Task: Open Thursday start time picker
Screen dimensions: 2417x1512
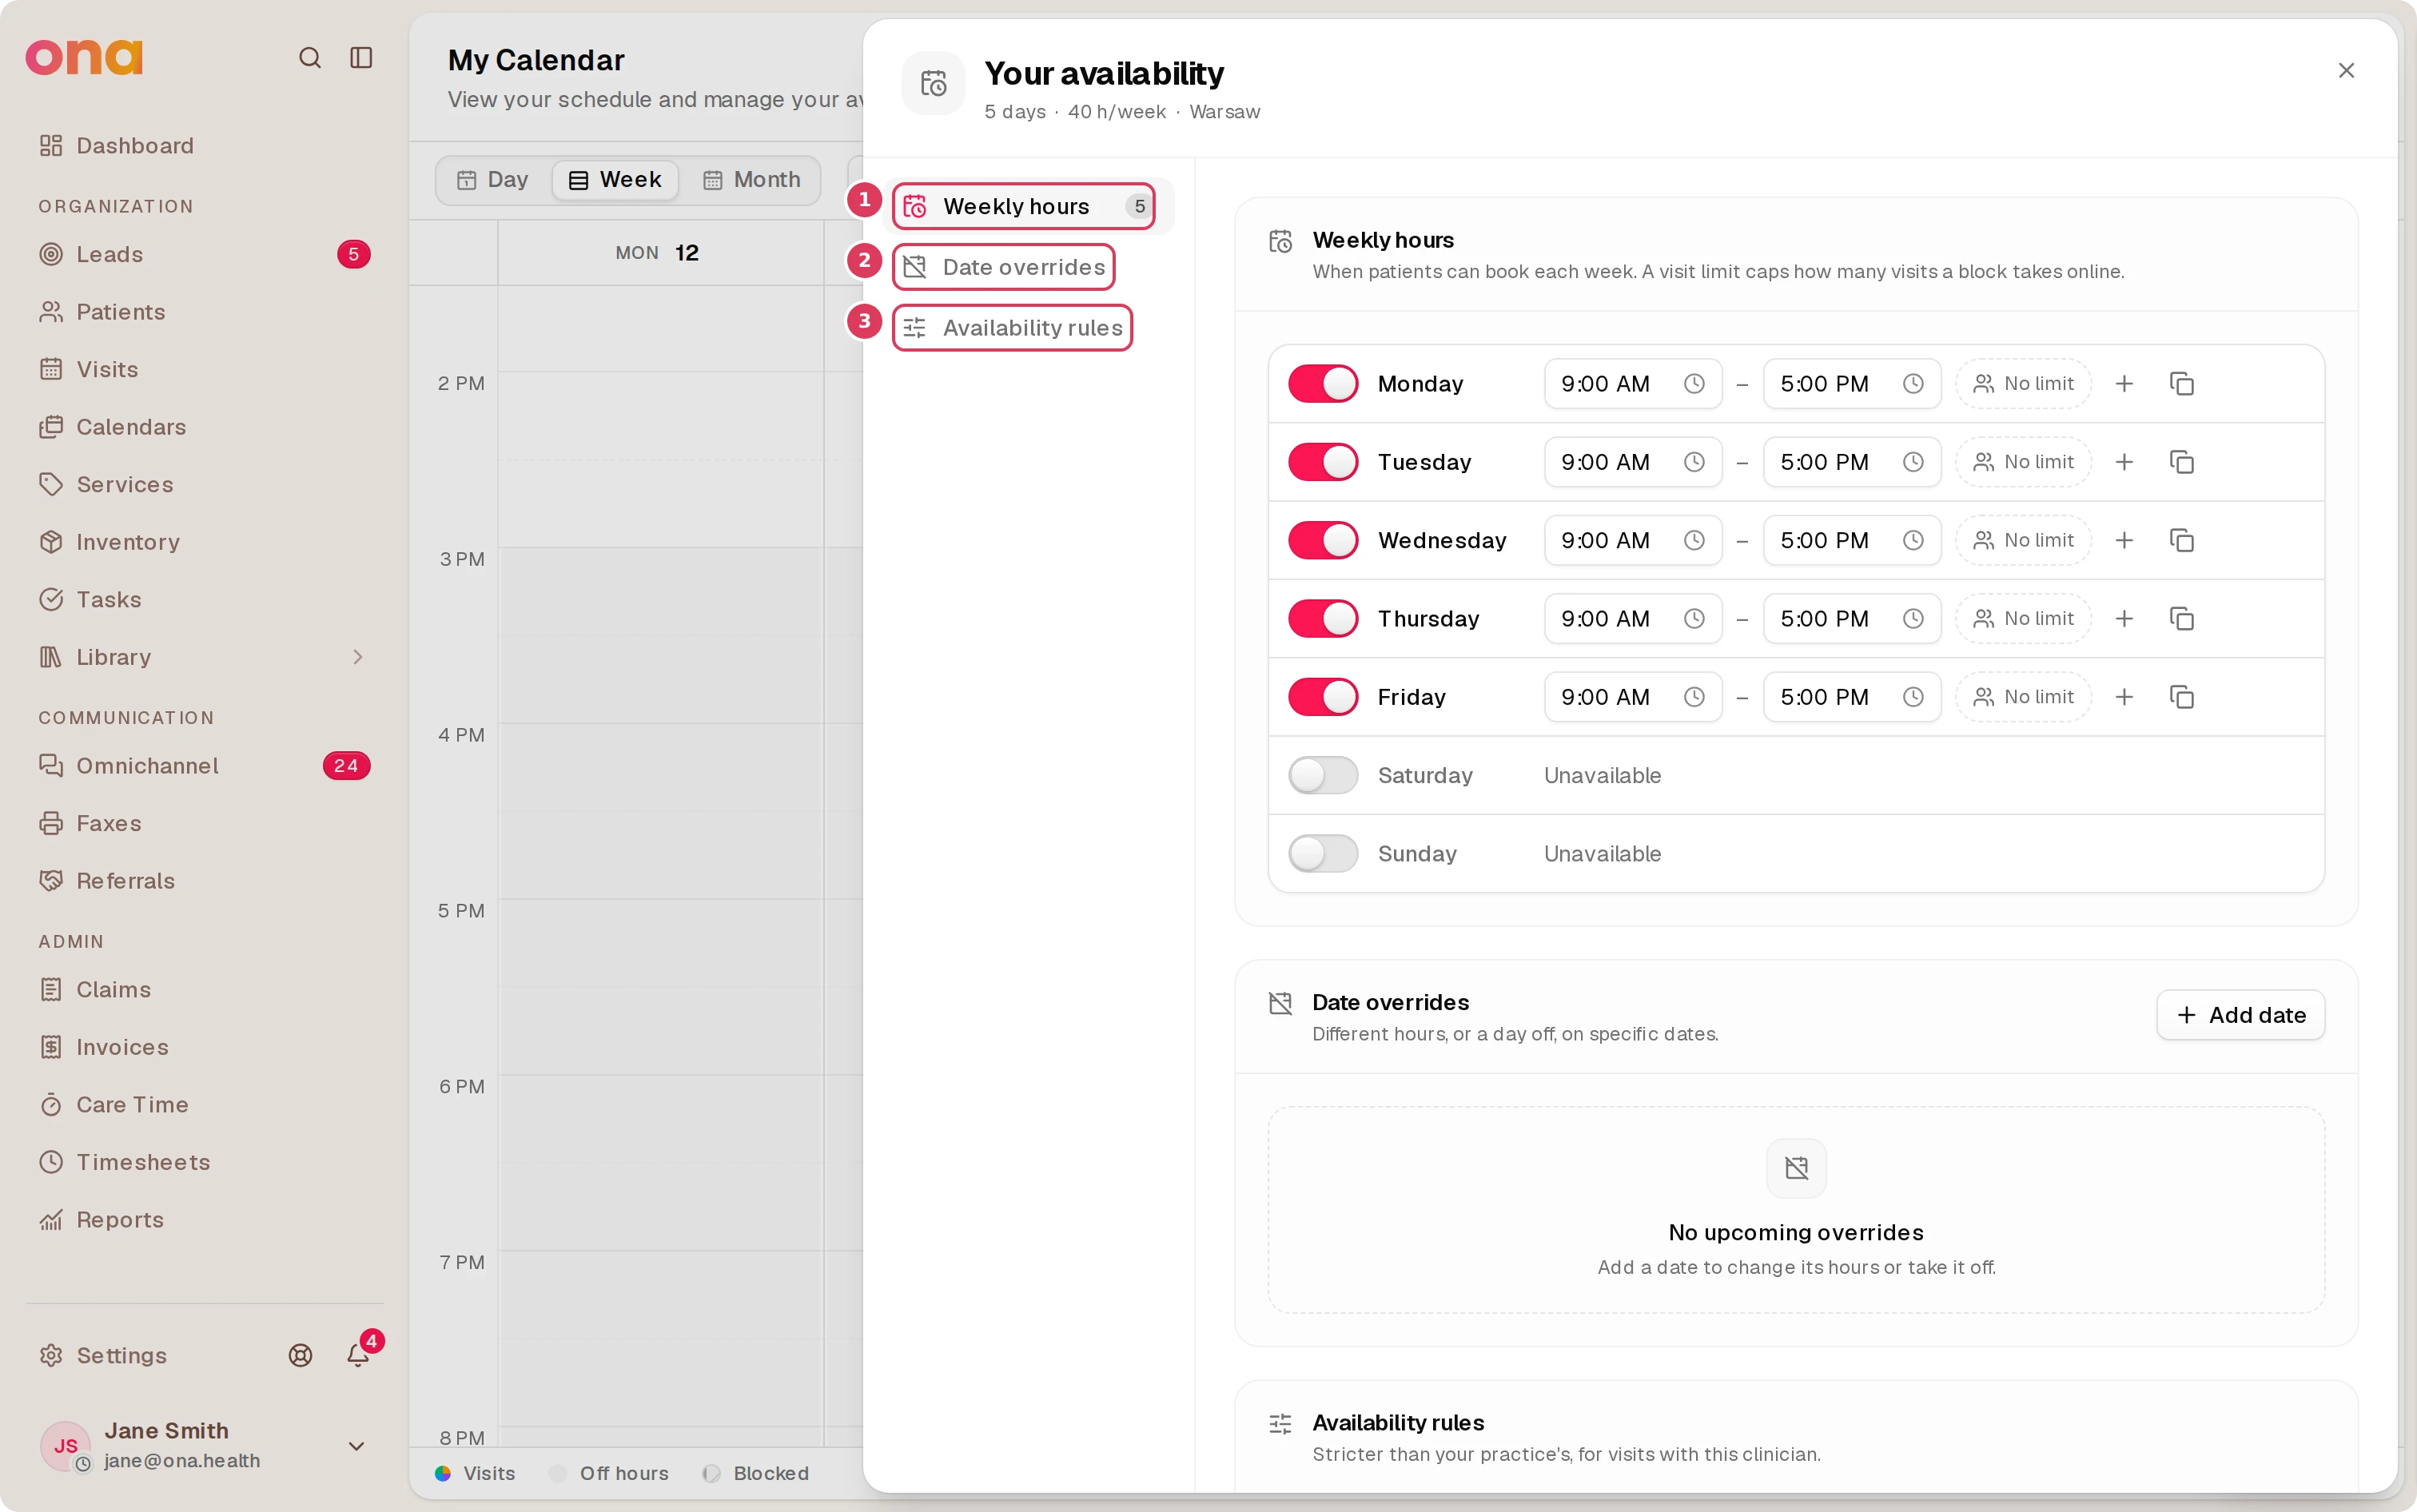Action: 1632,619
